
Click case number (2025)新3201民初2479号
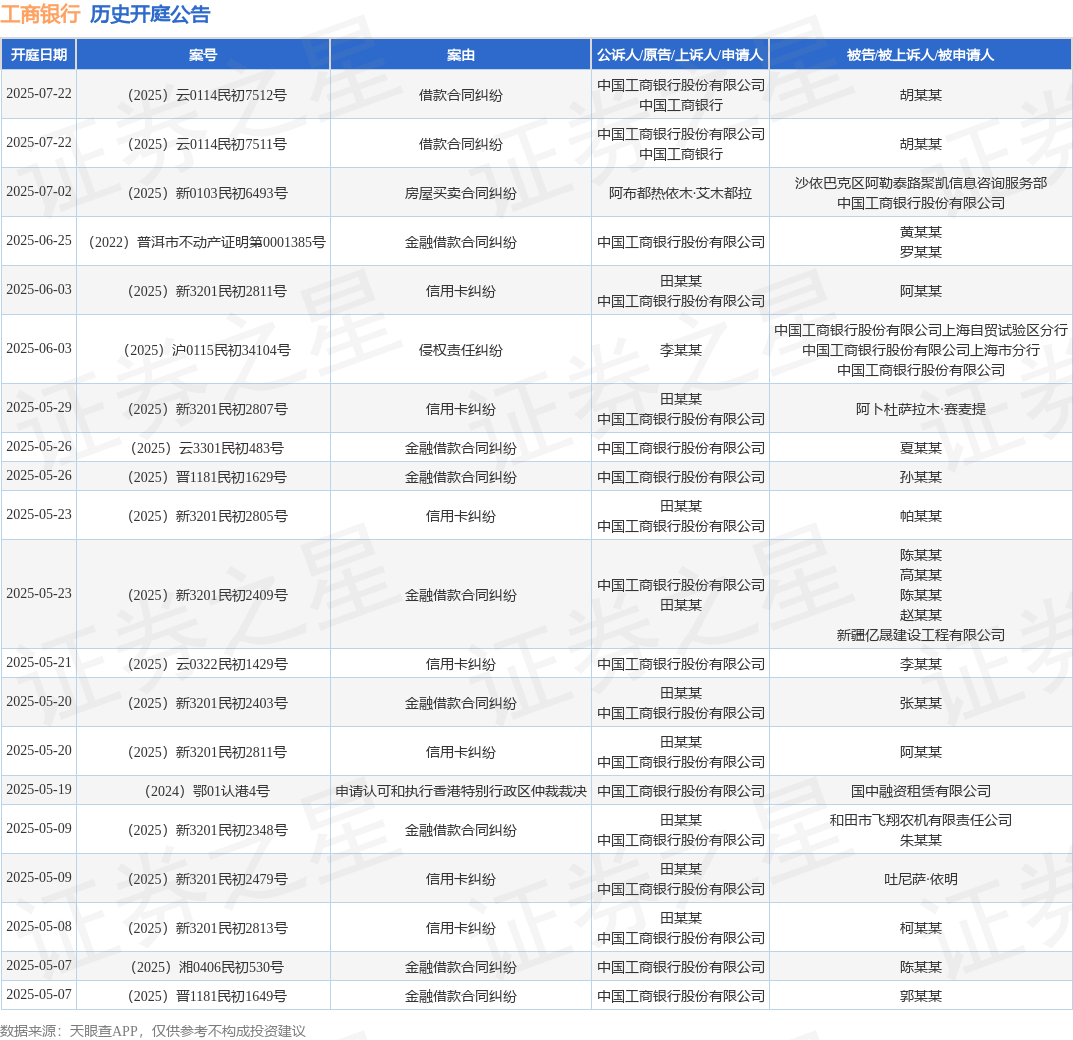pyautogui.click(x=204, y=879)
